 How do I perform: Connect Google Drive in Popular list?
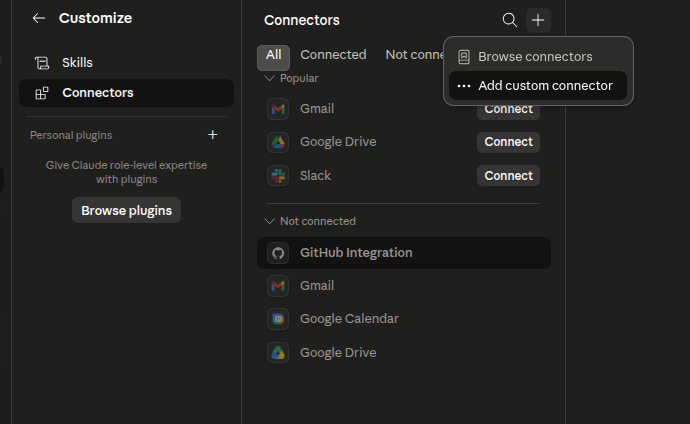(x=508, y=142)
